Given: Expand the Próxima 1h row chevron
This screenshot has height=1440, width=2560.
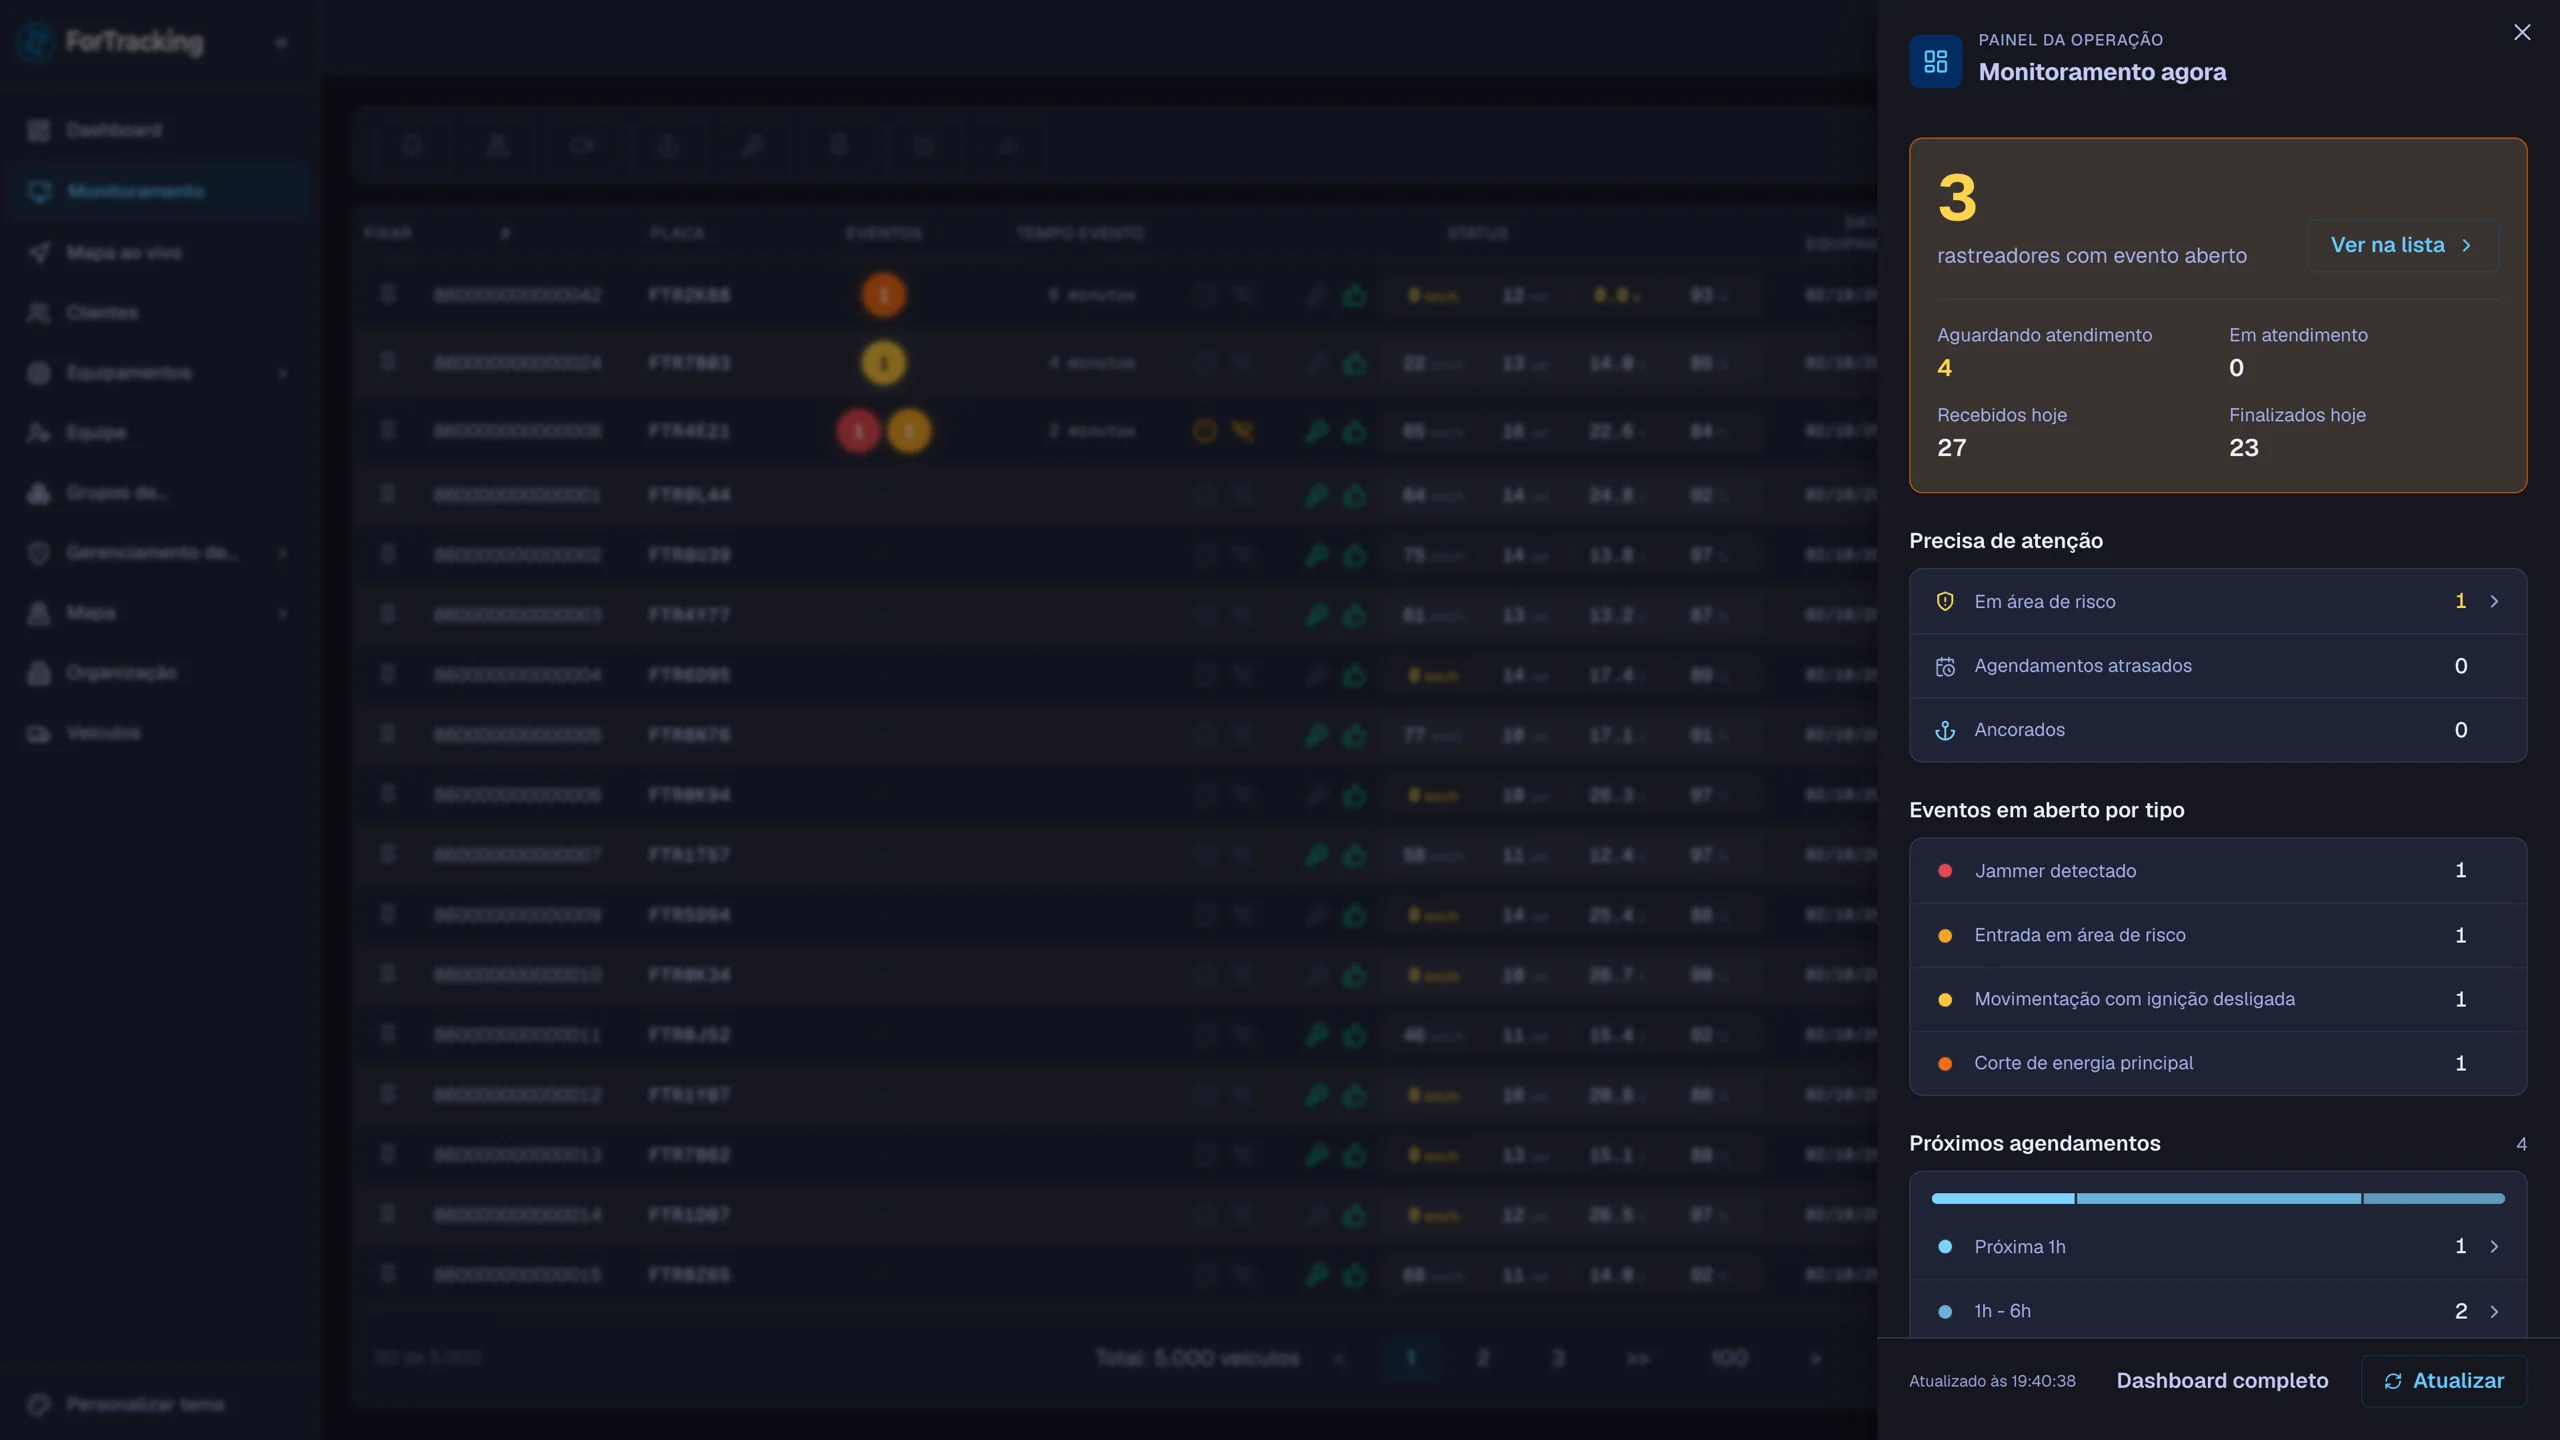Looking at the screenshot, I should tap(2494, 1247).
